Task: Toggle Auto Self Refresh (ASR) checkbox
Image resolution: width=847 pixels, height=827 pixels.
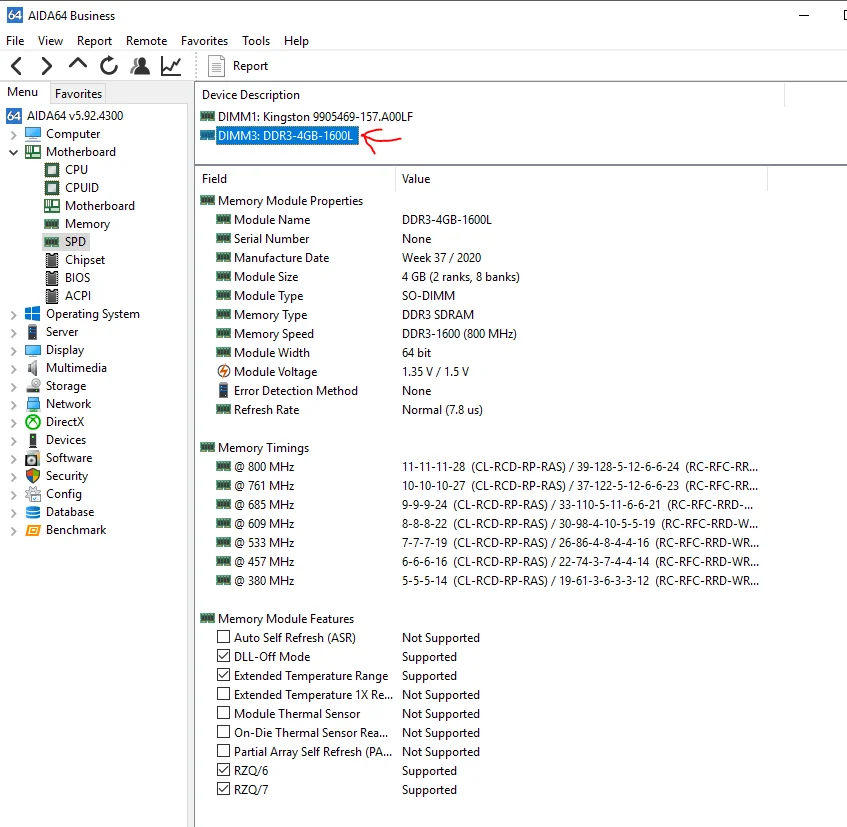Action: [223, 637]
